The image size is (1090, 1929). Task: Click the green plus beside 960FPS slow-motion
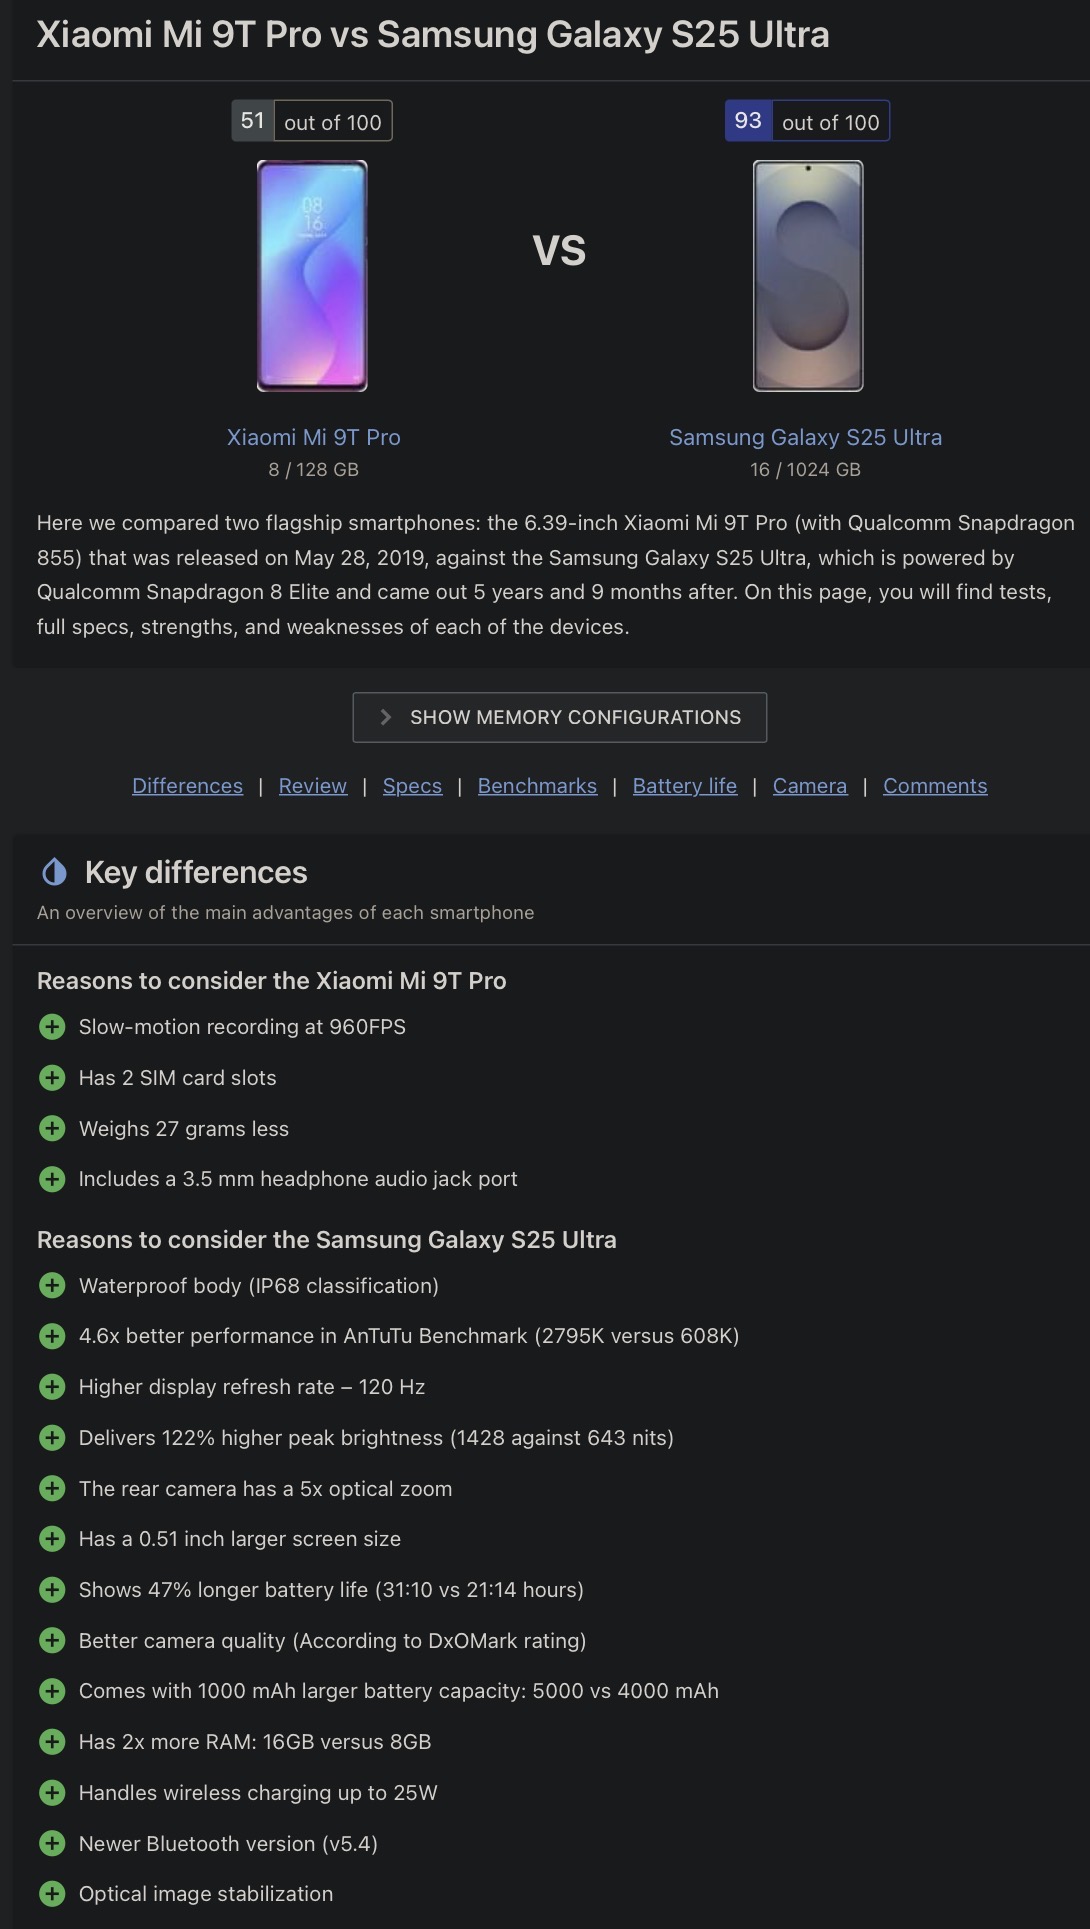(x=52, y=1027)
